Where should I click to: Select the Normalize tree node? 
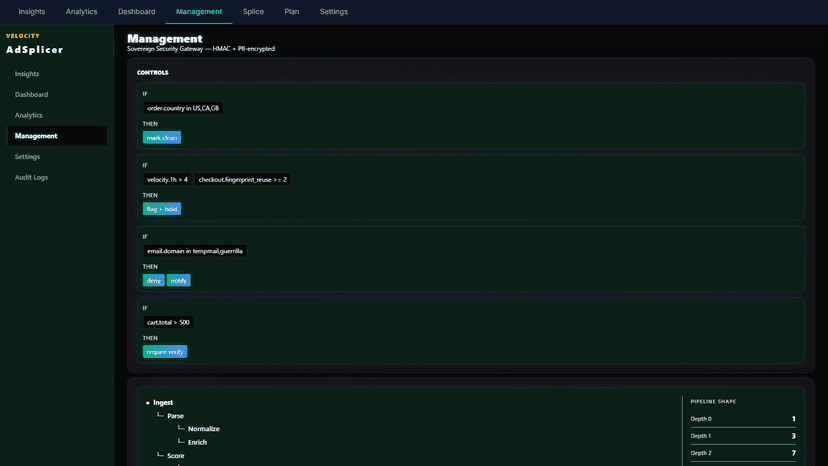pyautogui.click(x=203, y=429)
